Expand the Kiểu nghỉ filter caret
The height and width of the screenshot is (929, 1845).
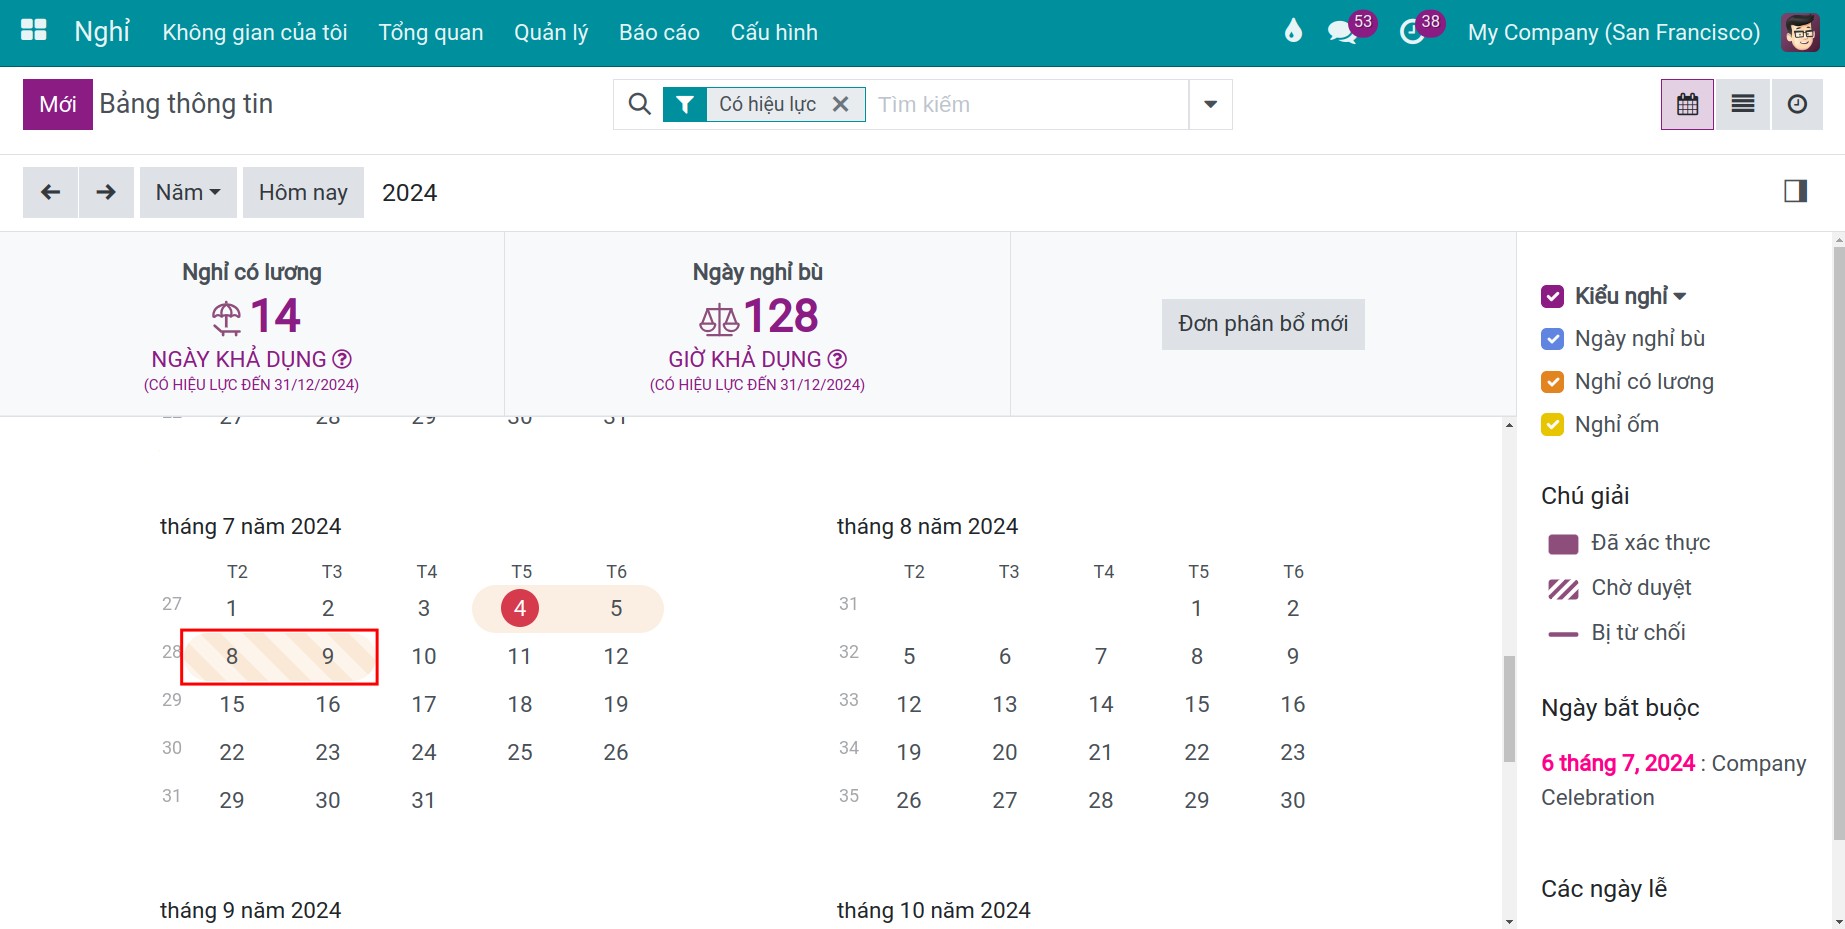1680,296
